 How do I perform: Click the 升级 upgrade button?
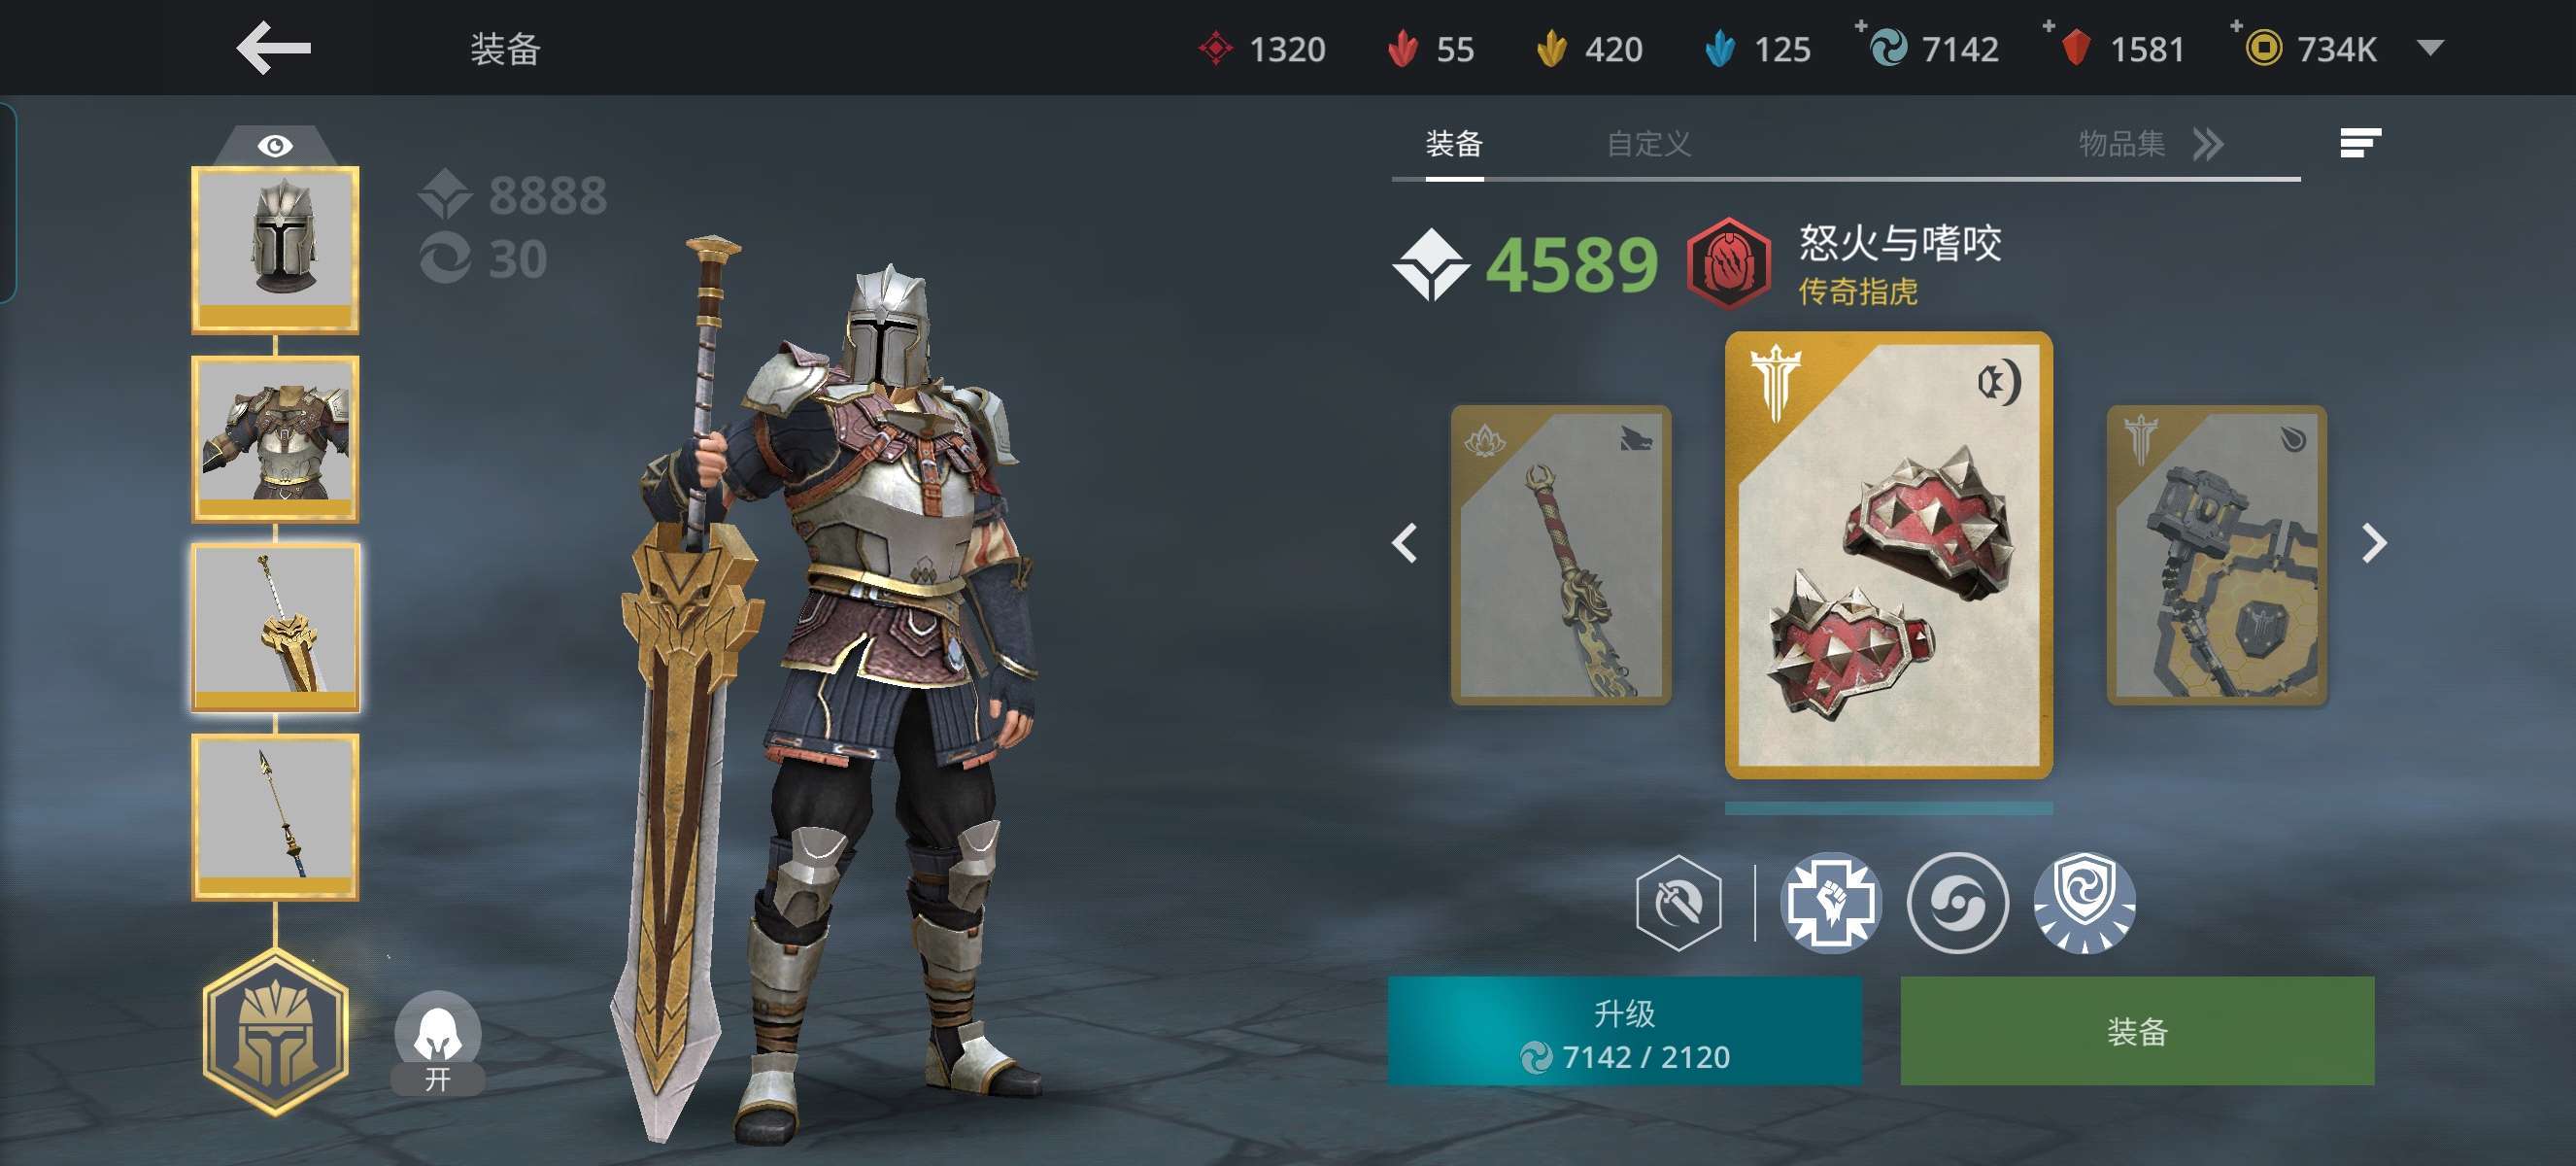point(1624,1031)
